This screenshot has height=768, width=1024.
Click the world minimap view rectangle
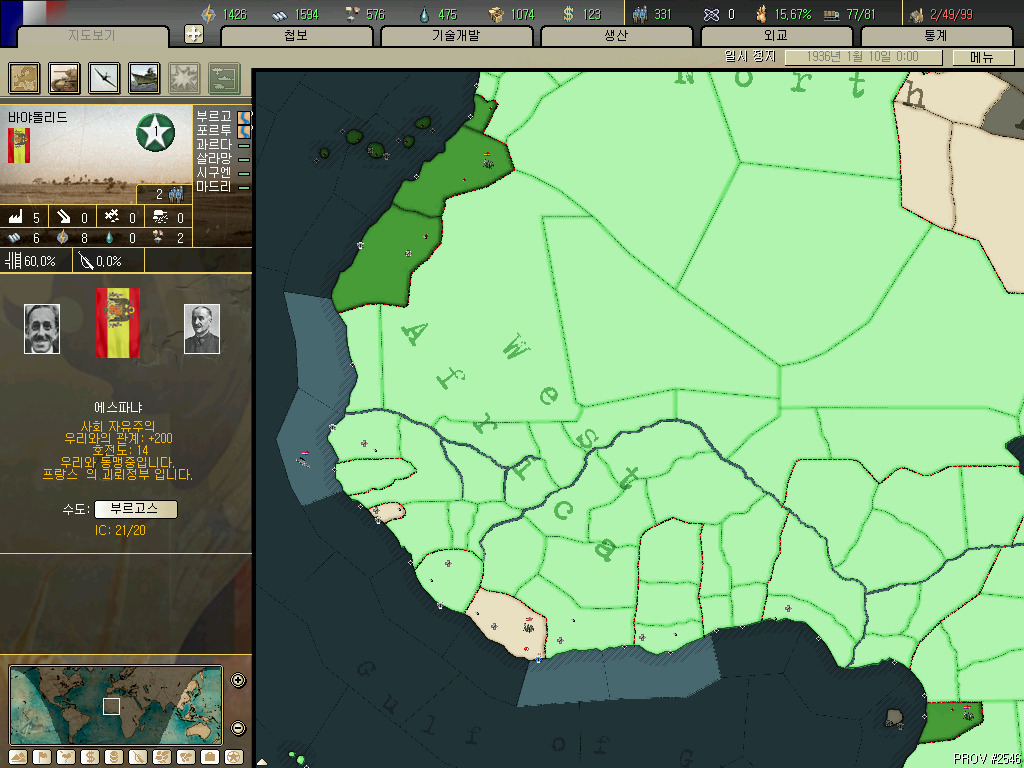coord(112,706)
